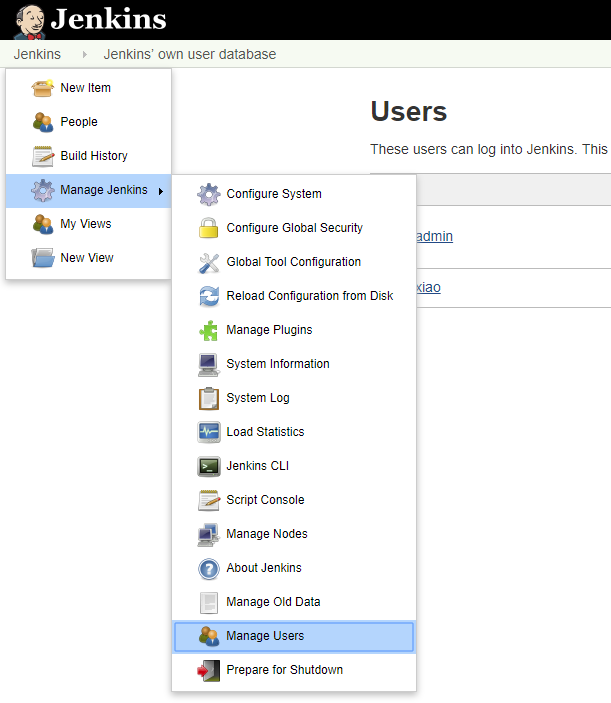This screenshot has width=611, height=703.
Task: Open Configure System menu entry
Action: (273, 194)
